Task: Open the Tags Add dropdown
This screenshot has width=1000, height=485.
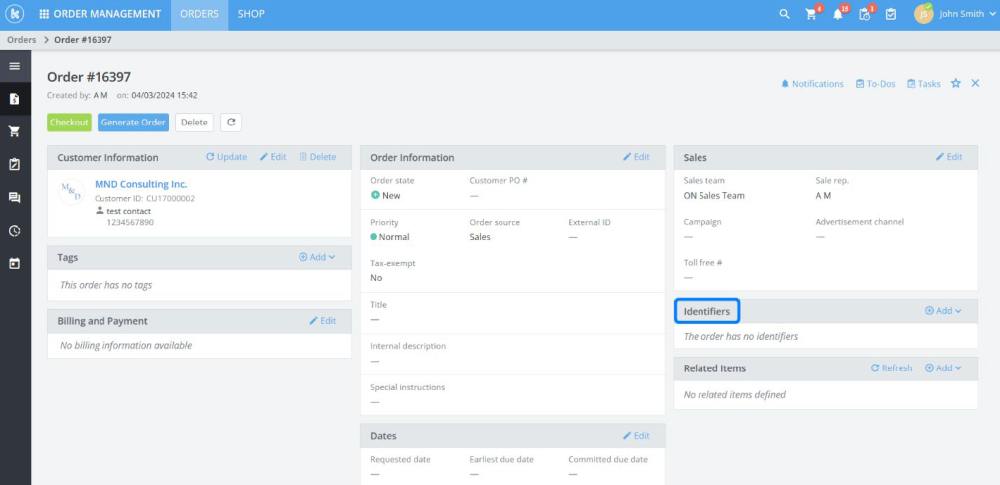Action: click(x=317, y=257)
